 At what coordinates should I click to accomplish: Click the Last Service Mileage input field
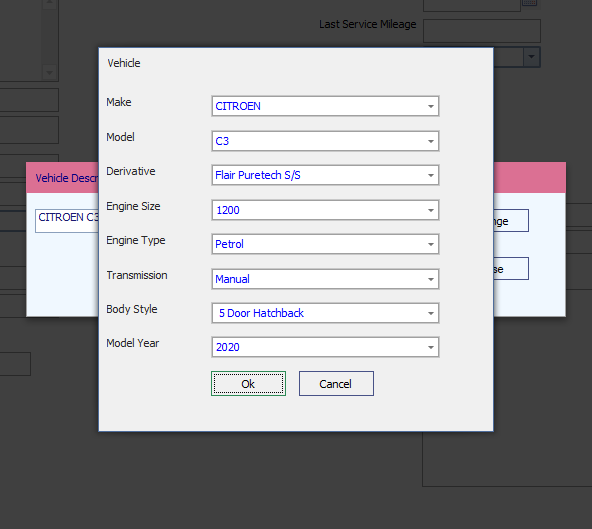[x=482, y=31]
